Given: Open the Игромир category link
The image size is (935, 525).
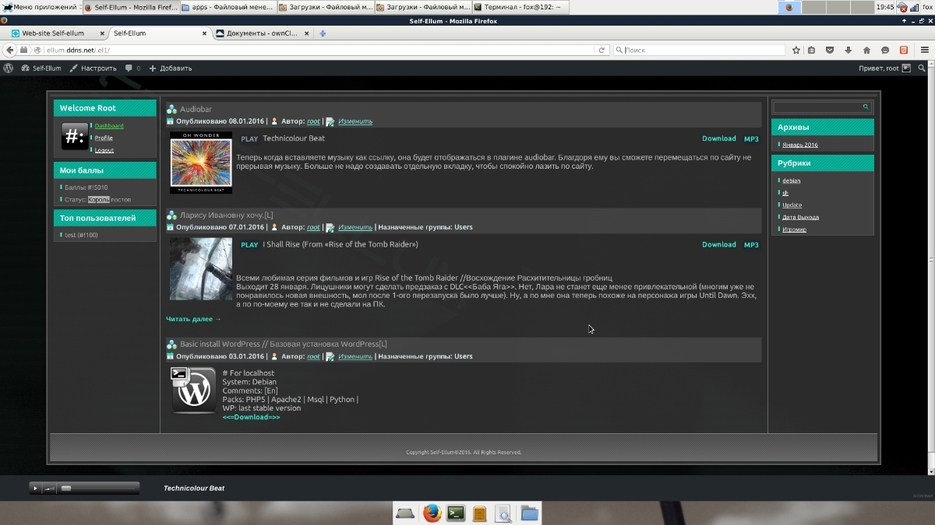Looking at the screenshot, I should (x=794, y=230).
